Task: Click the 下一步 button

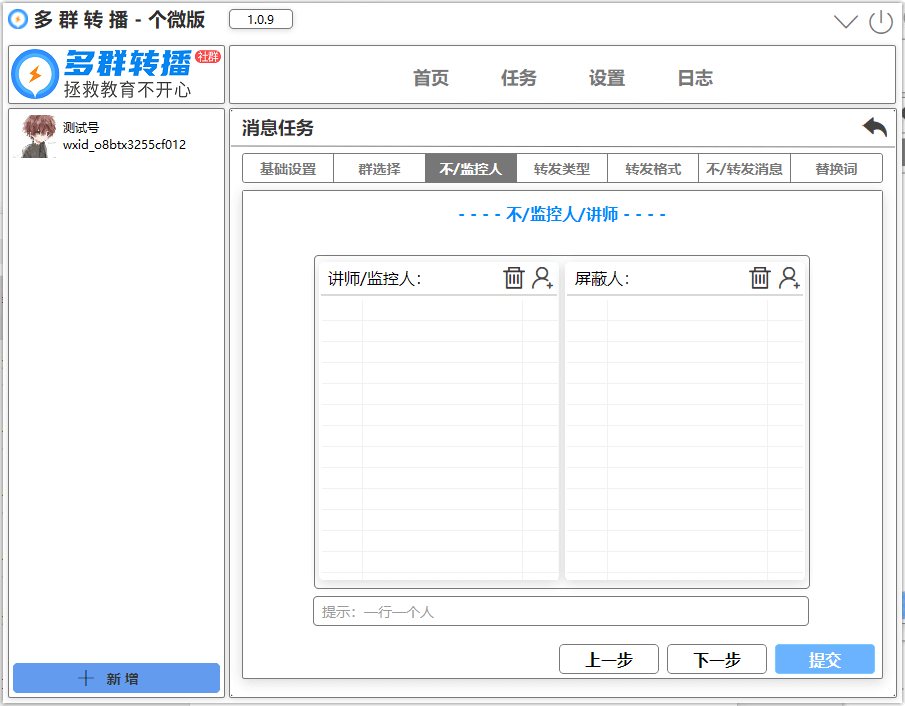Action: pyautogui.click(x=717, y=659)
